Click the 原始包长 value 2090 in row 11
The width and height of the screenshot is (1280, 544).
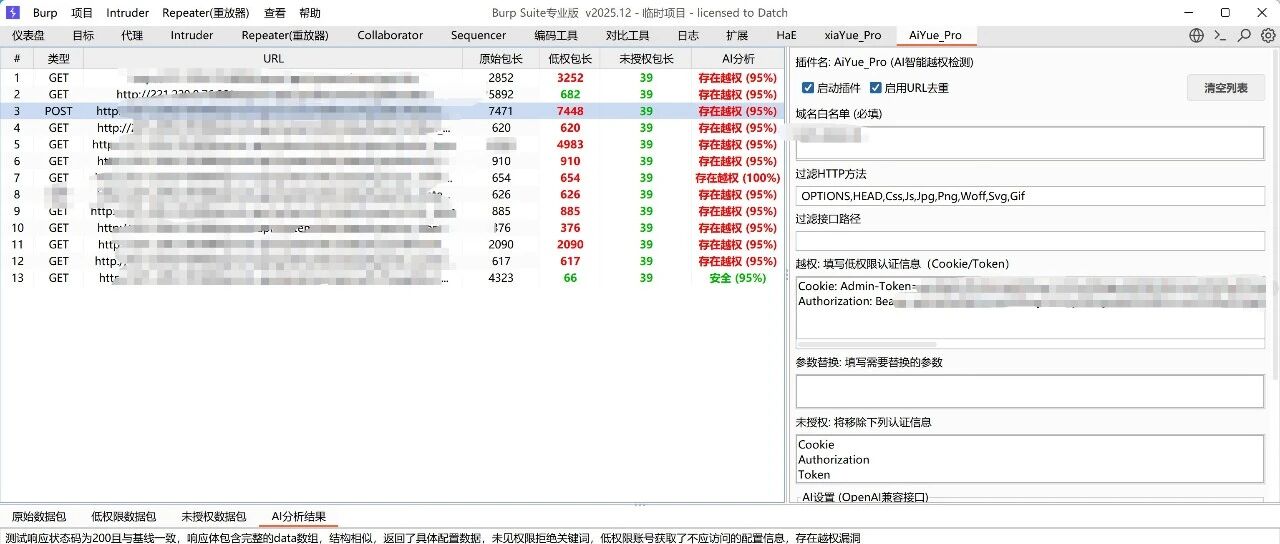[501, 244]
